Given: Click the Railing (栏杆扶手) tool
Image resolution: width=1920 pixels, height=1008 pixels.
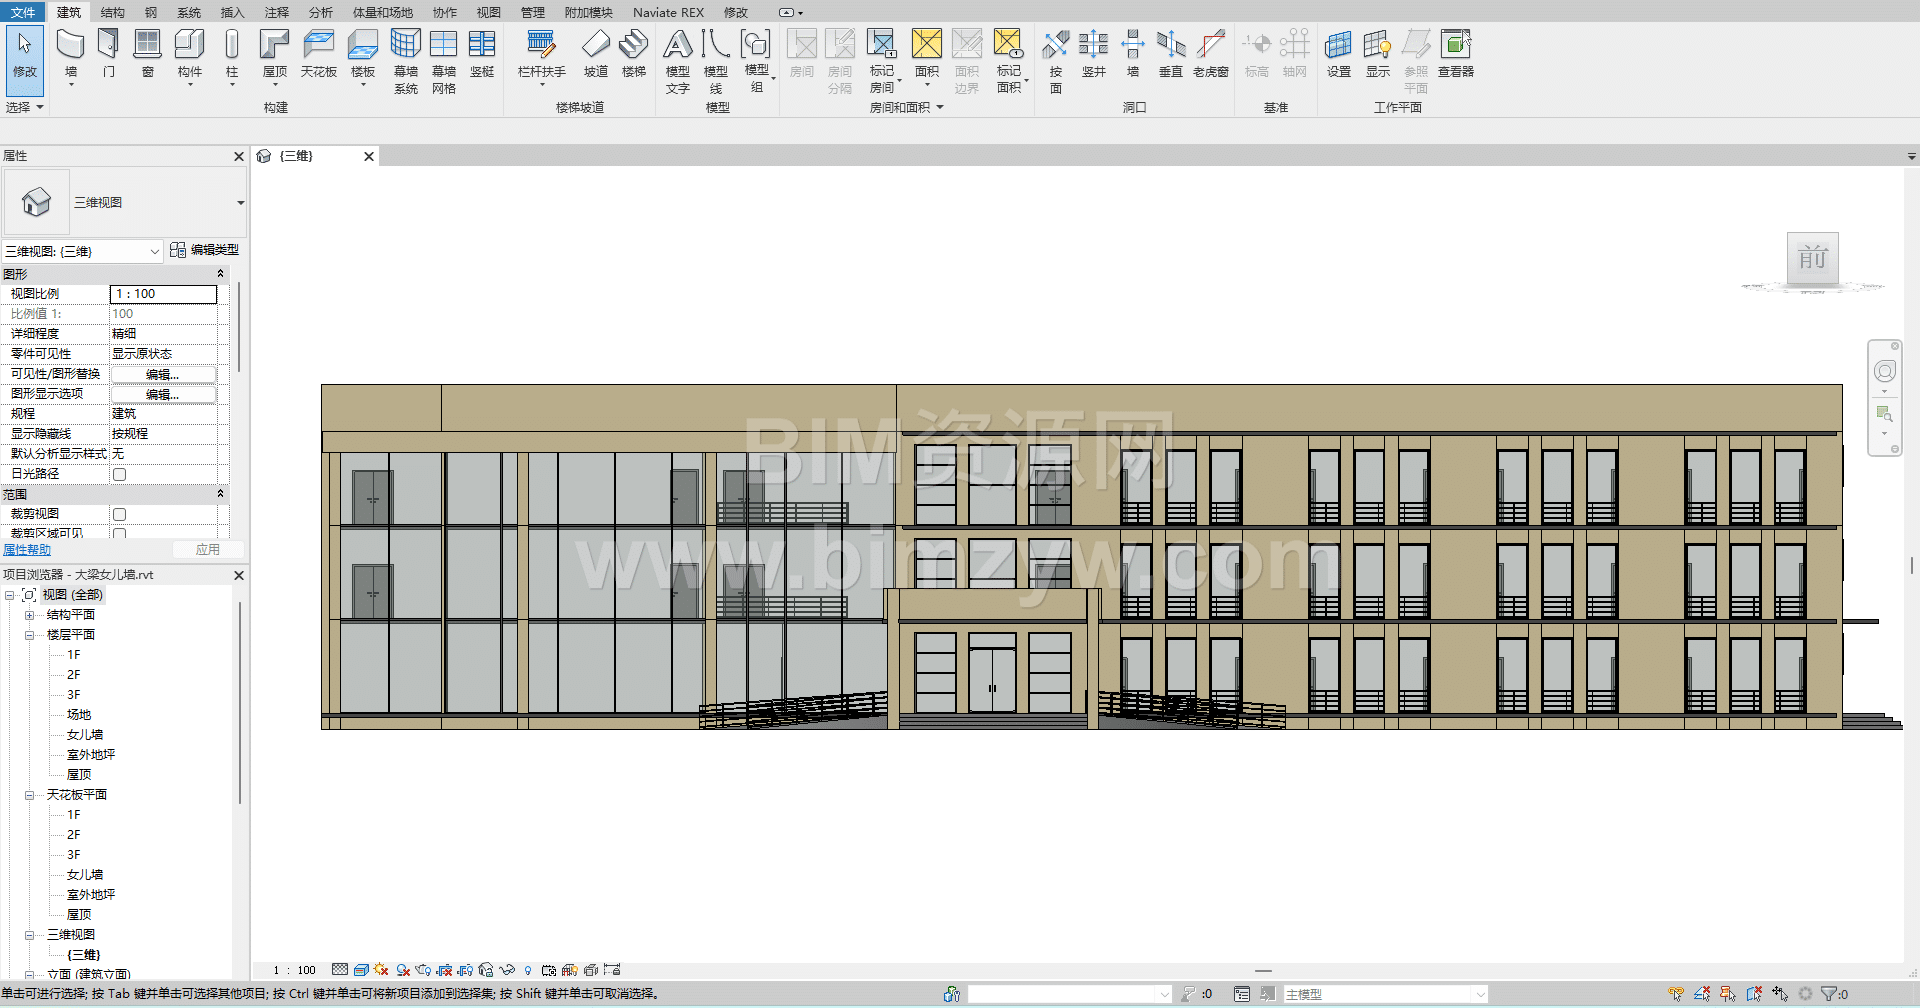Looking at the screenshot, I should [x=541, y=46].
